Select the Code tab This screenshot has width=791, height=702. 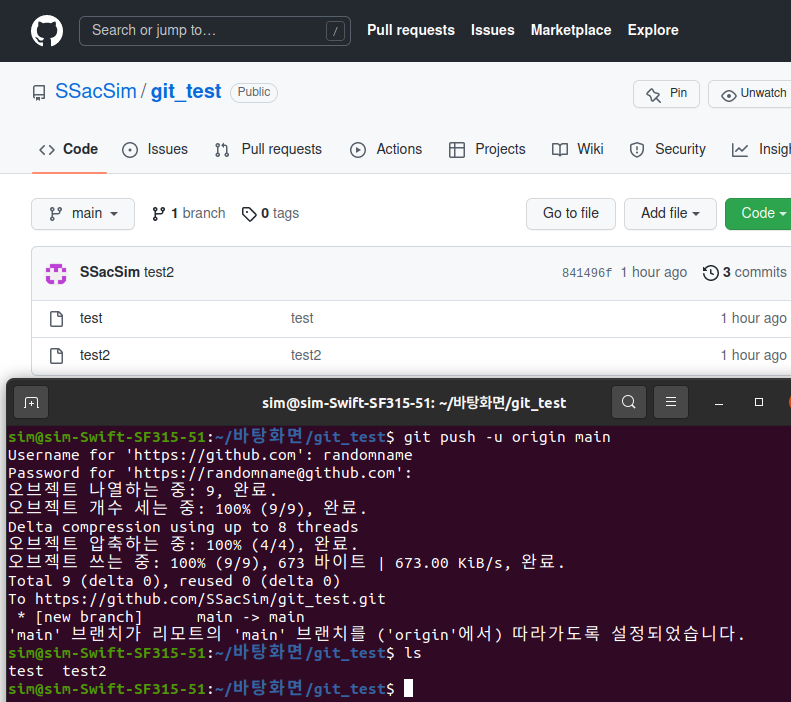coord(69,149)
